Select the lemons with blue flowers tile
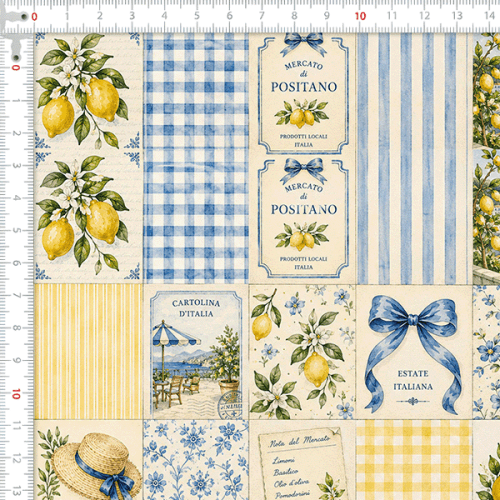This screenshot has width=500, height=500. (302, 352)
